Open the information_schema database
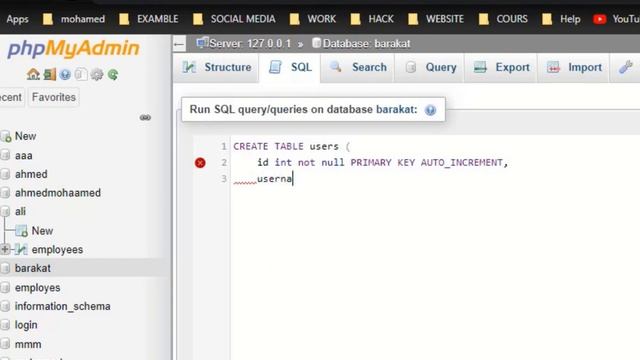Screen dimensions: 640x360 pyautogui.click(x=62, y=307)
